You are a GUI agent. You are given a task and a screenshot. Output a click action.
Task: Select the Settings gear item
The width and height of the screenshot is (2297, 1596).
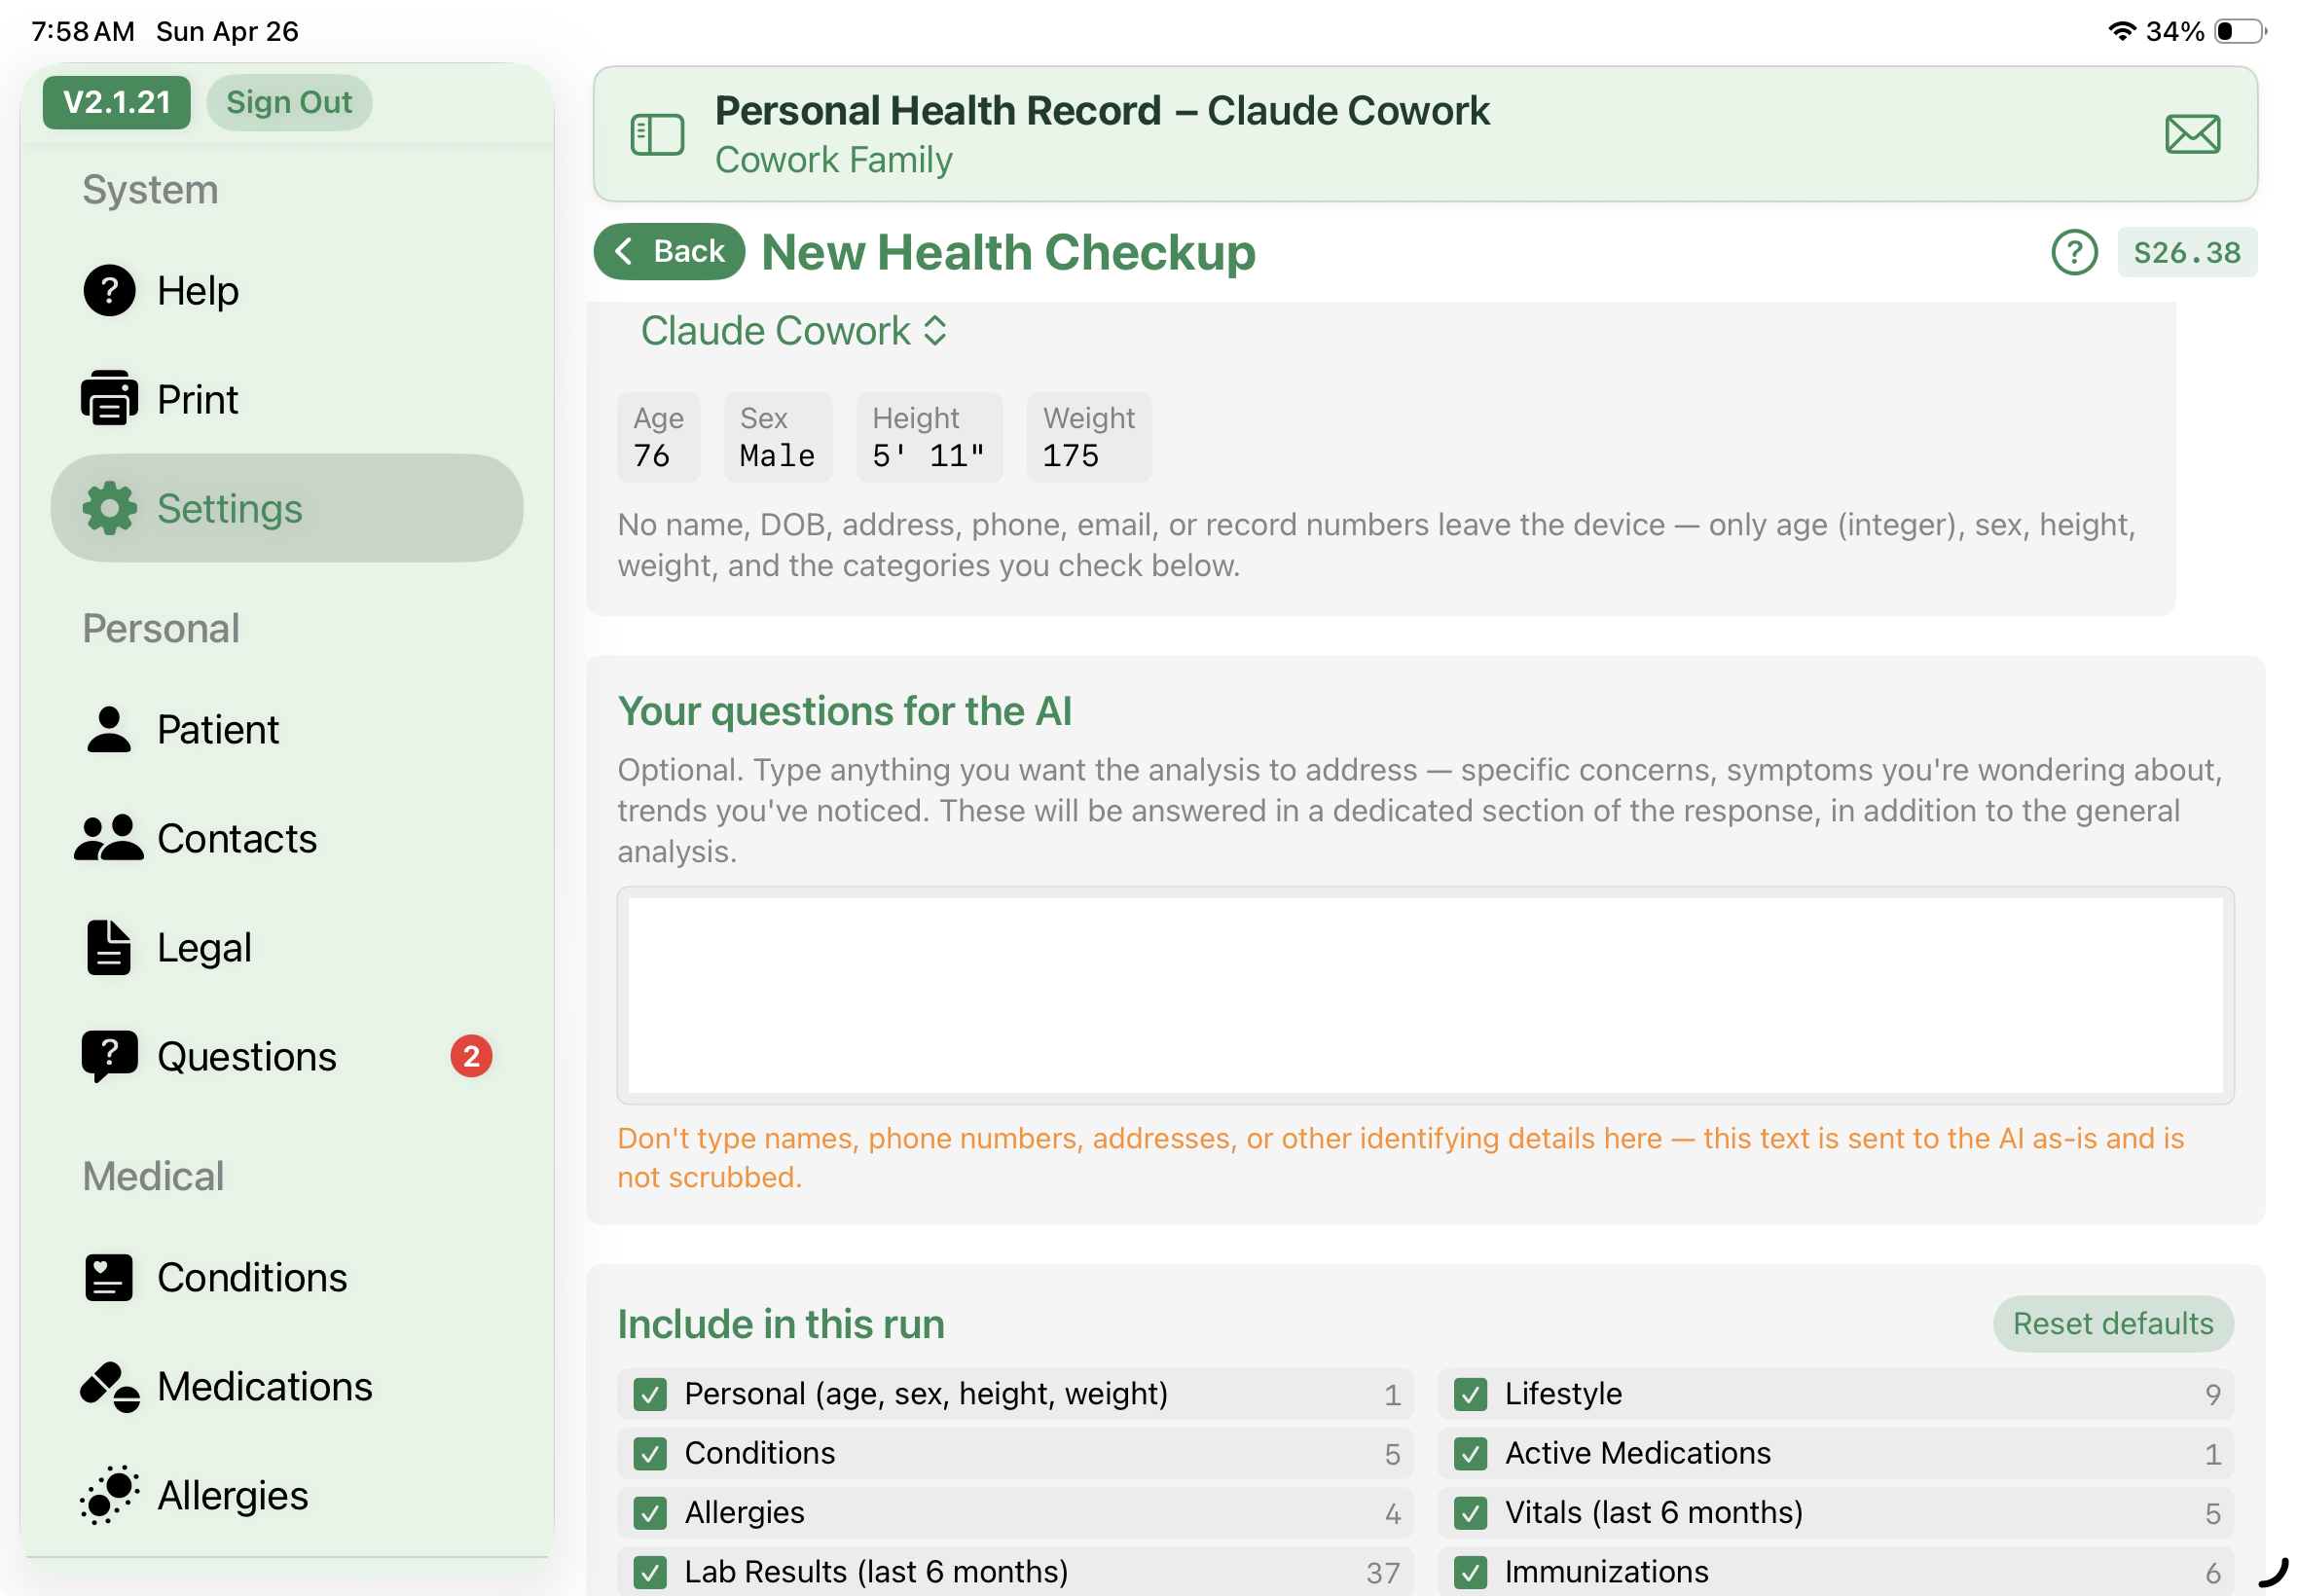(287, 508)
